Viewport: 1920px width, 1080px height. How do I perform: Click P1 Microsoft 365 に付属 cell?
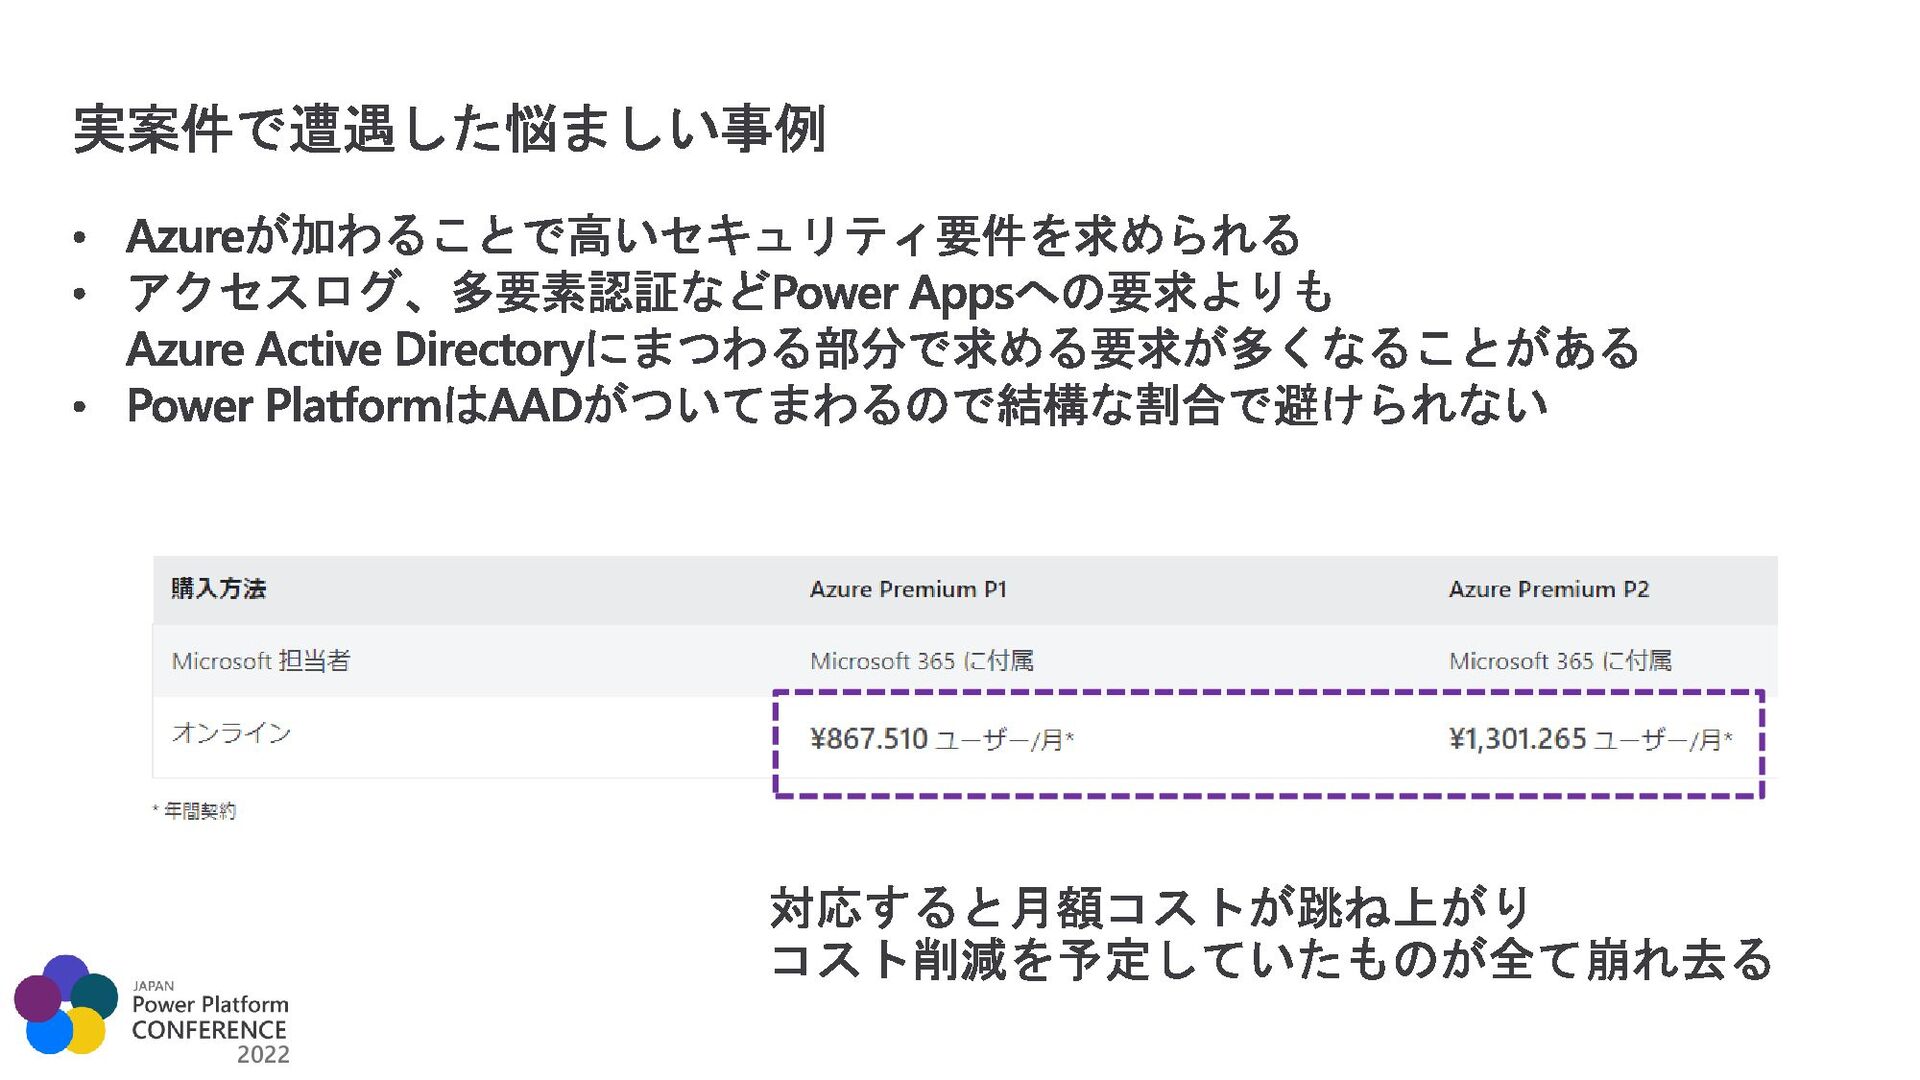click(921, 661)
